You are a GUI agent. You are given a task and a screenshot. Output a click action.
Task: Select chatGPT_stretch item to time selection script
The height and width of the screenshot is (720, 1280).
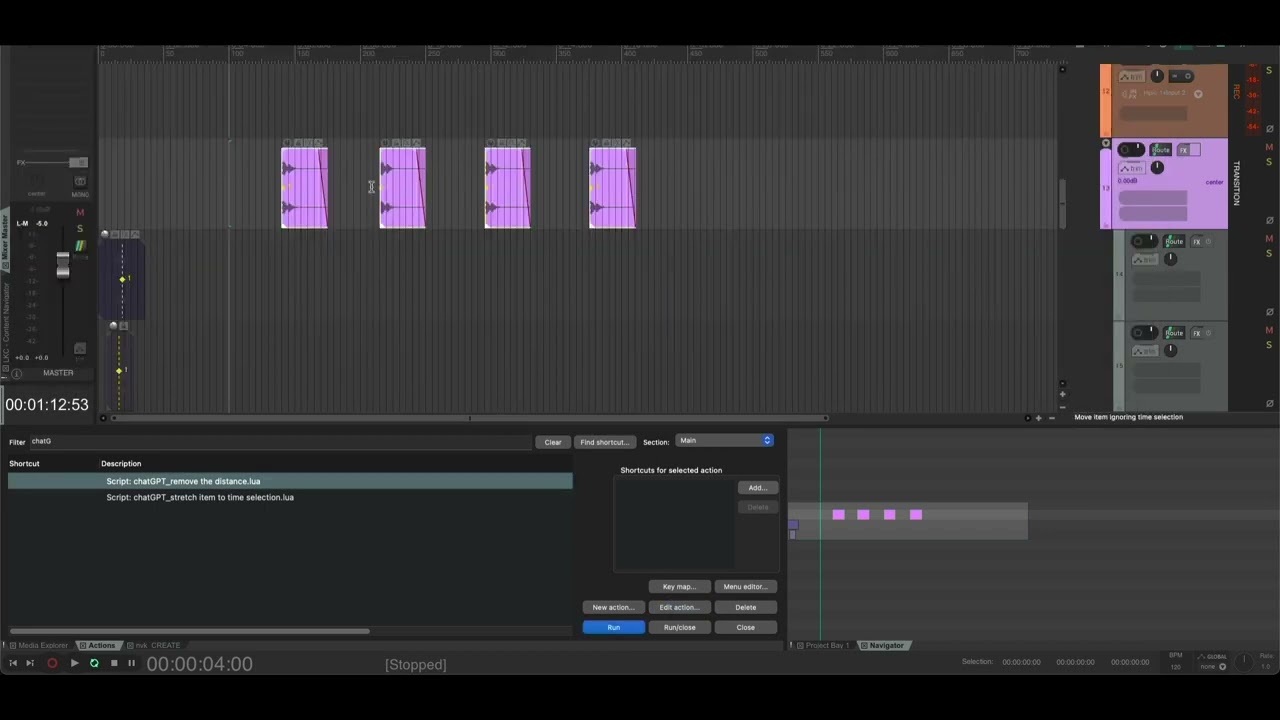[x=290, y=497]
